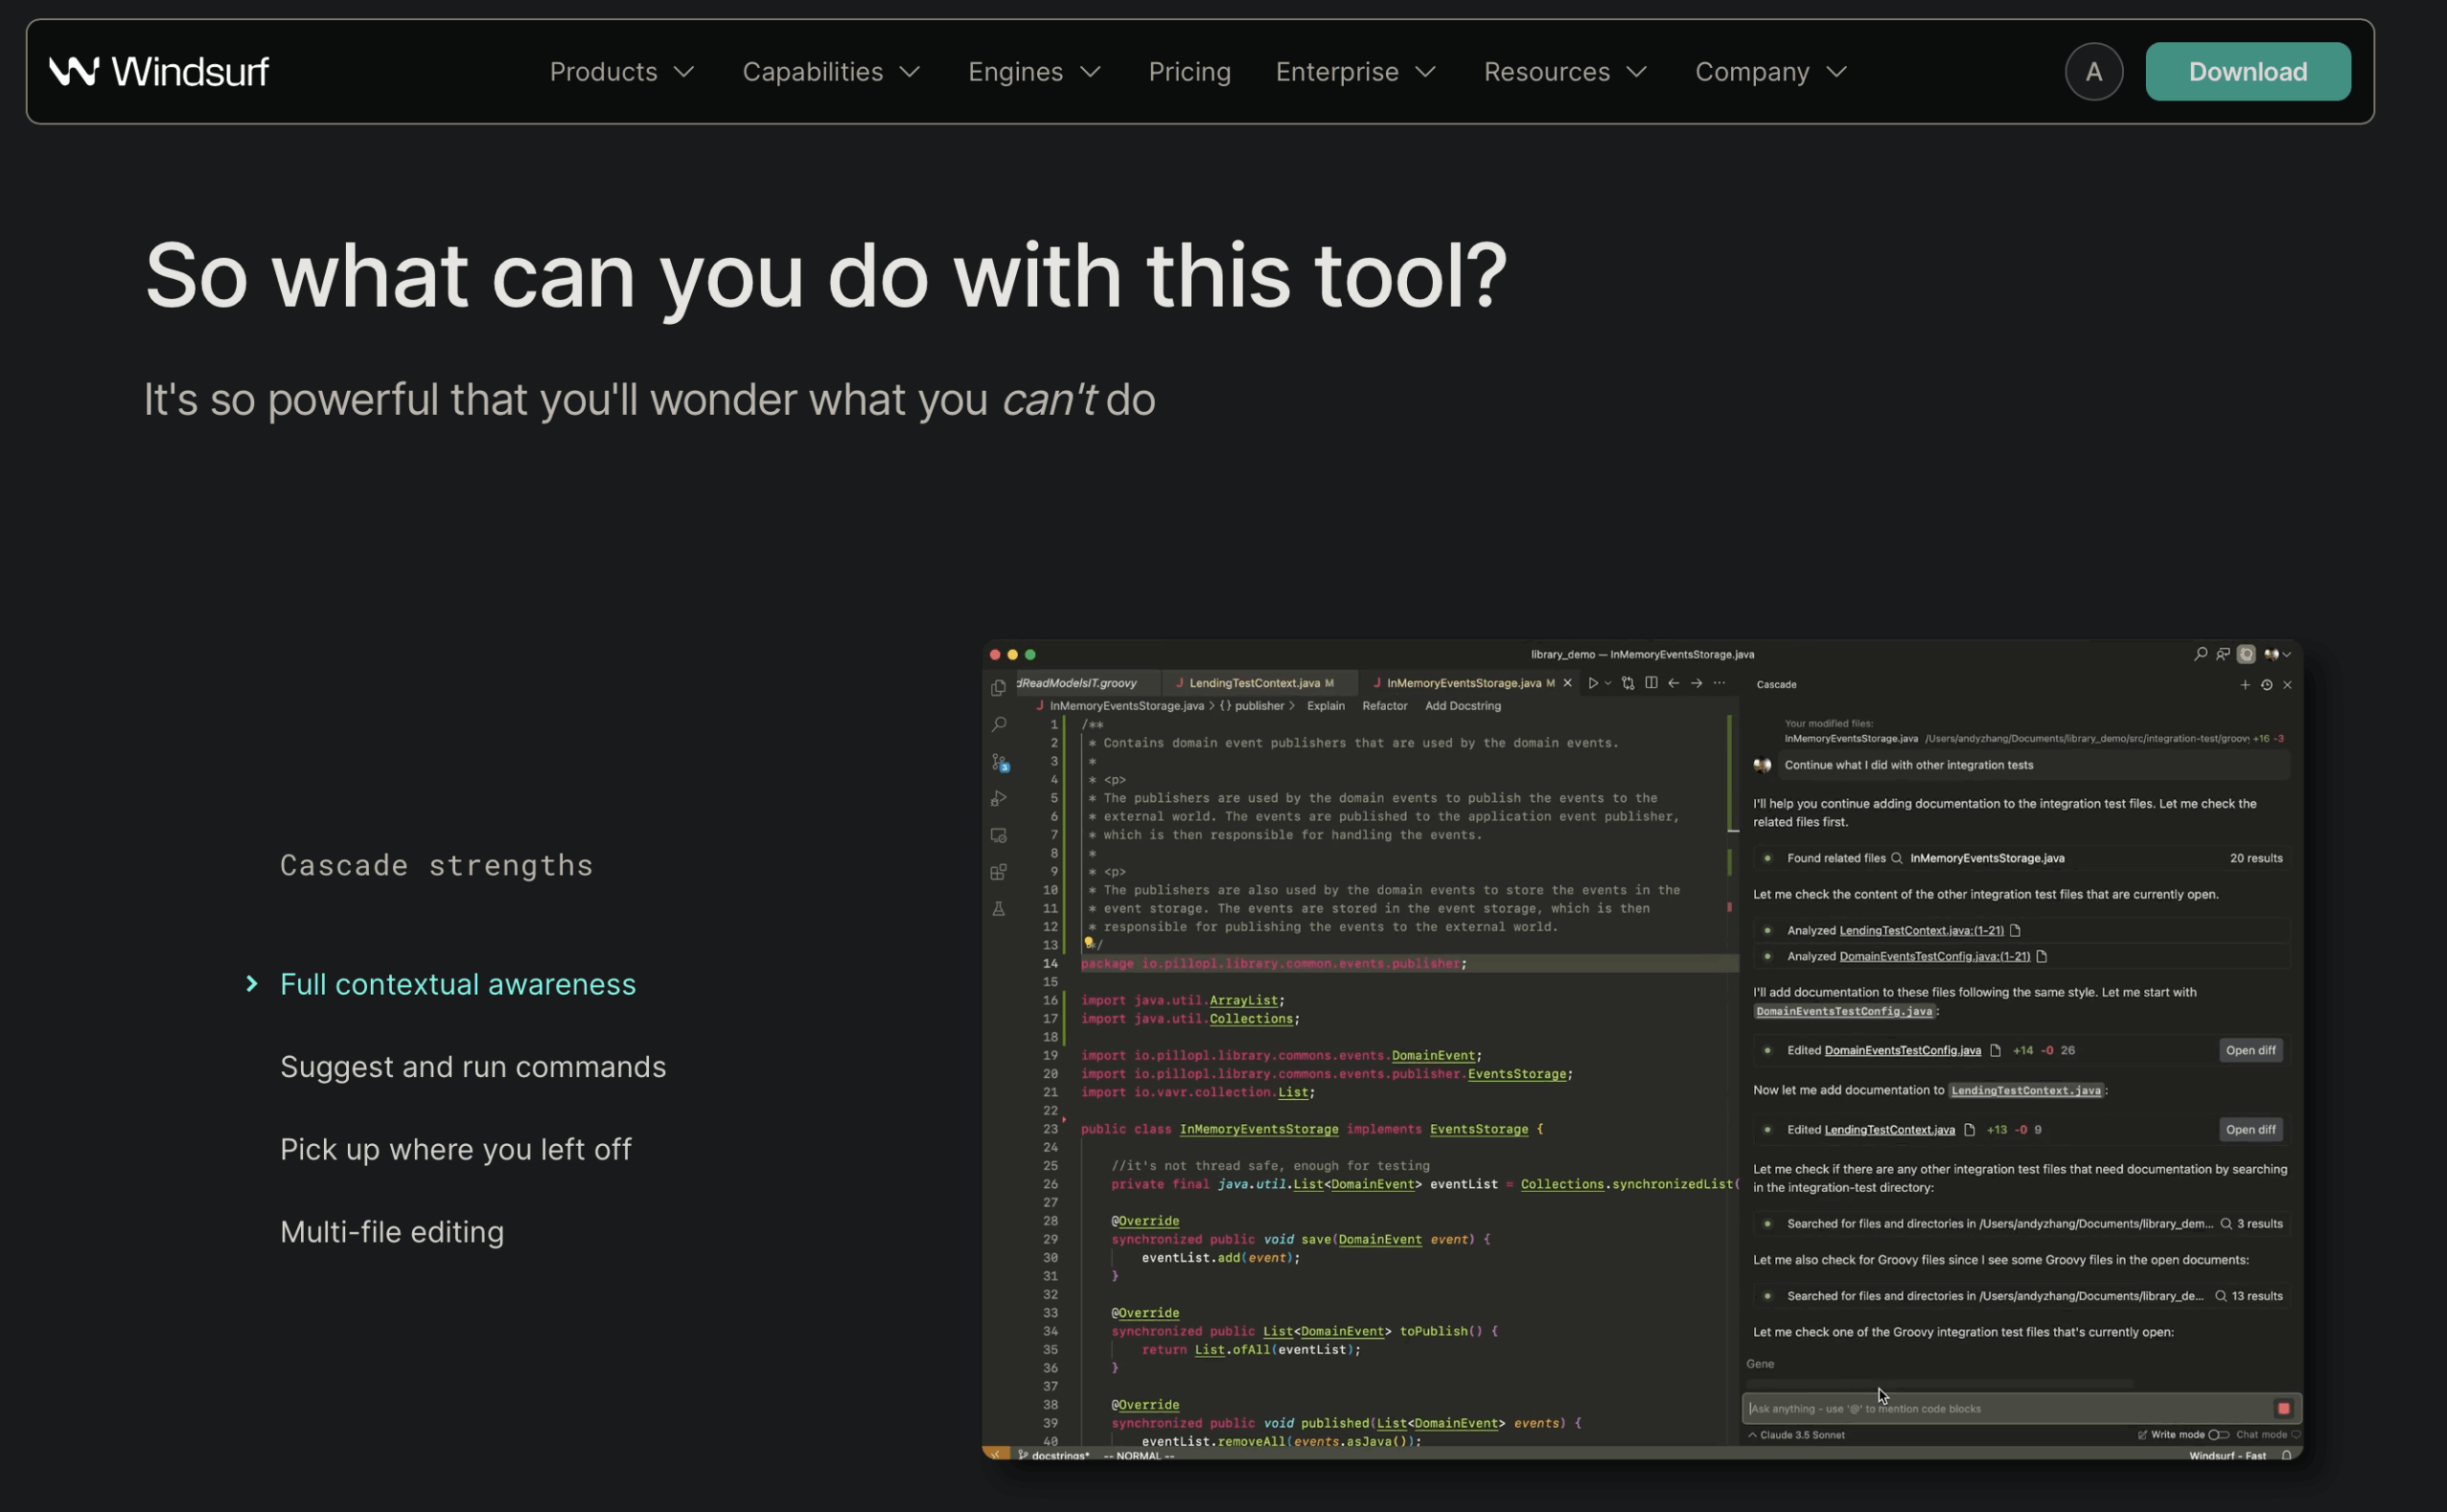The height and width of the screenshot is (1512, 2447).
Task: Click the Windsurf logo in the header
Action: 159,71
